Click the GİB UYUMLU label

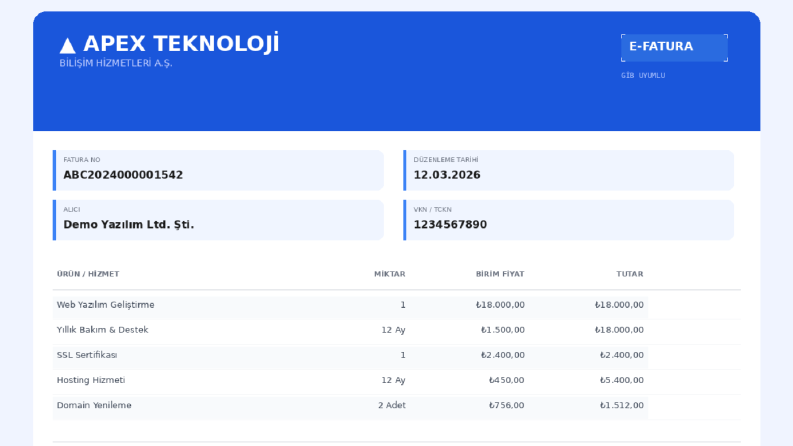[x=643, y=75]
